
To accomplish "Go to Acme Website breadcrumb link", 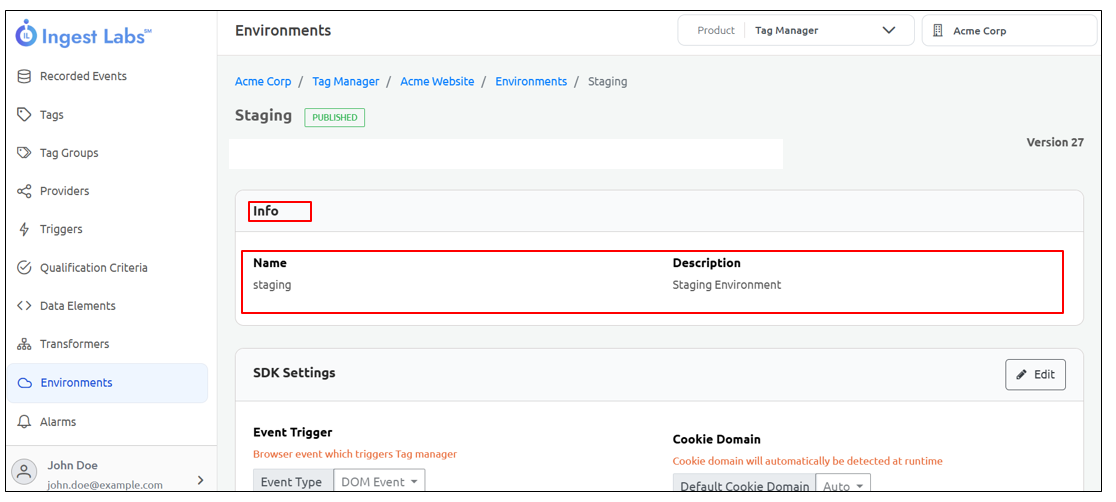I will point(437,82).
